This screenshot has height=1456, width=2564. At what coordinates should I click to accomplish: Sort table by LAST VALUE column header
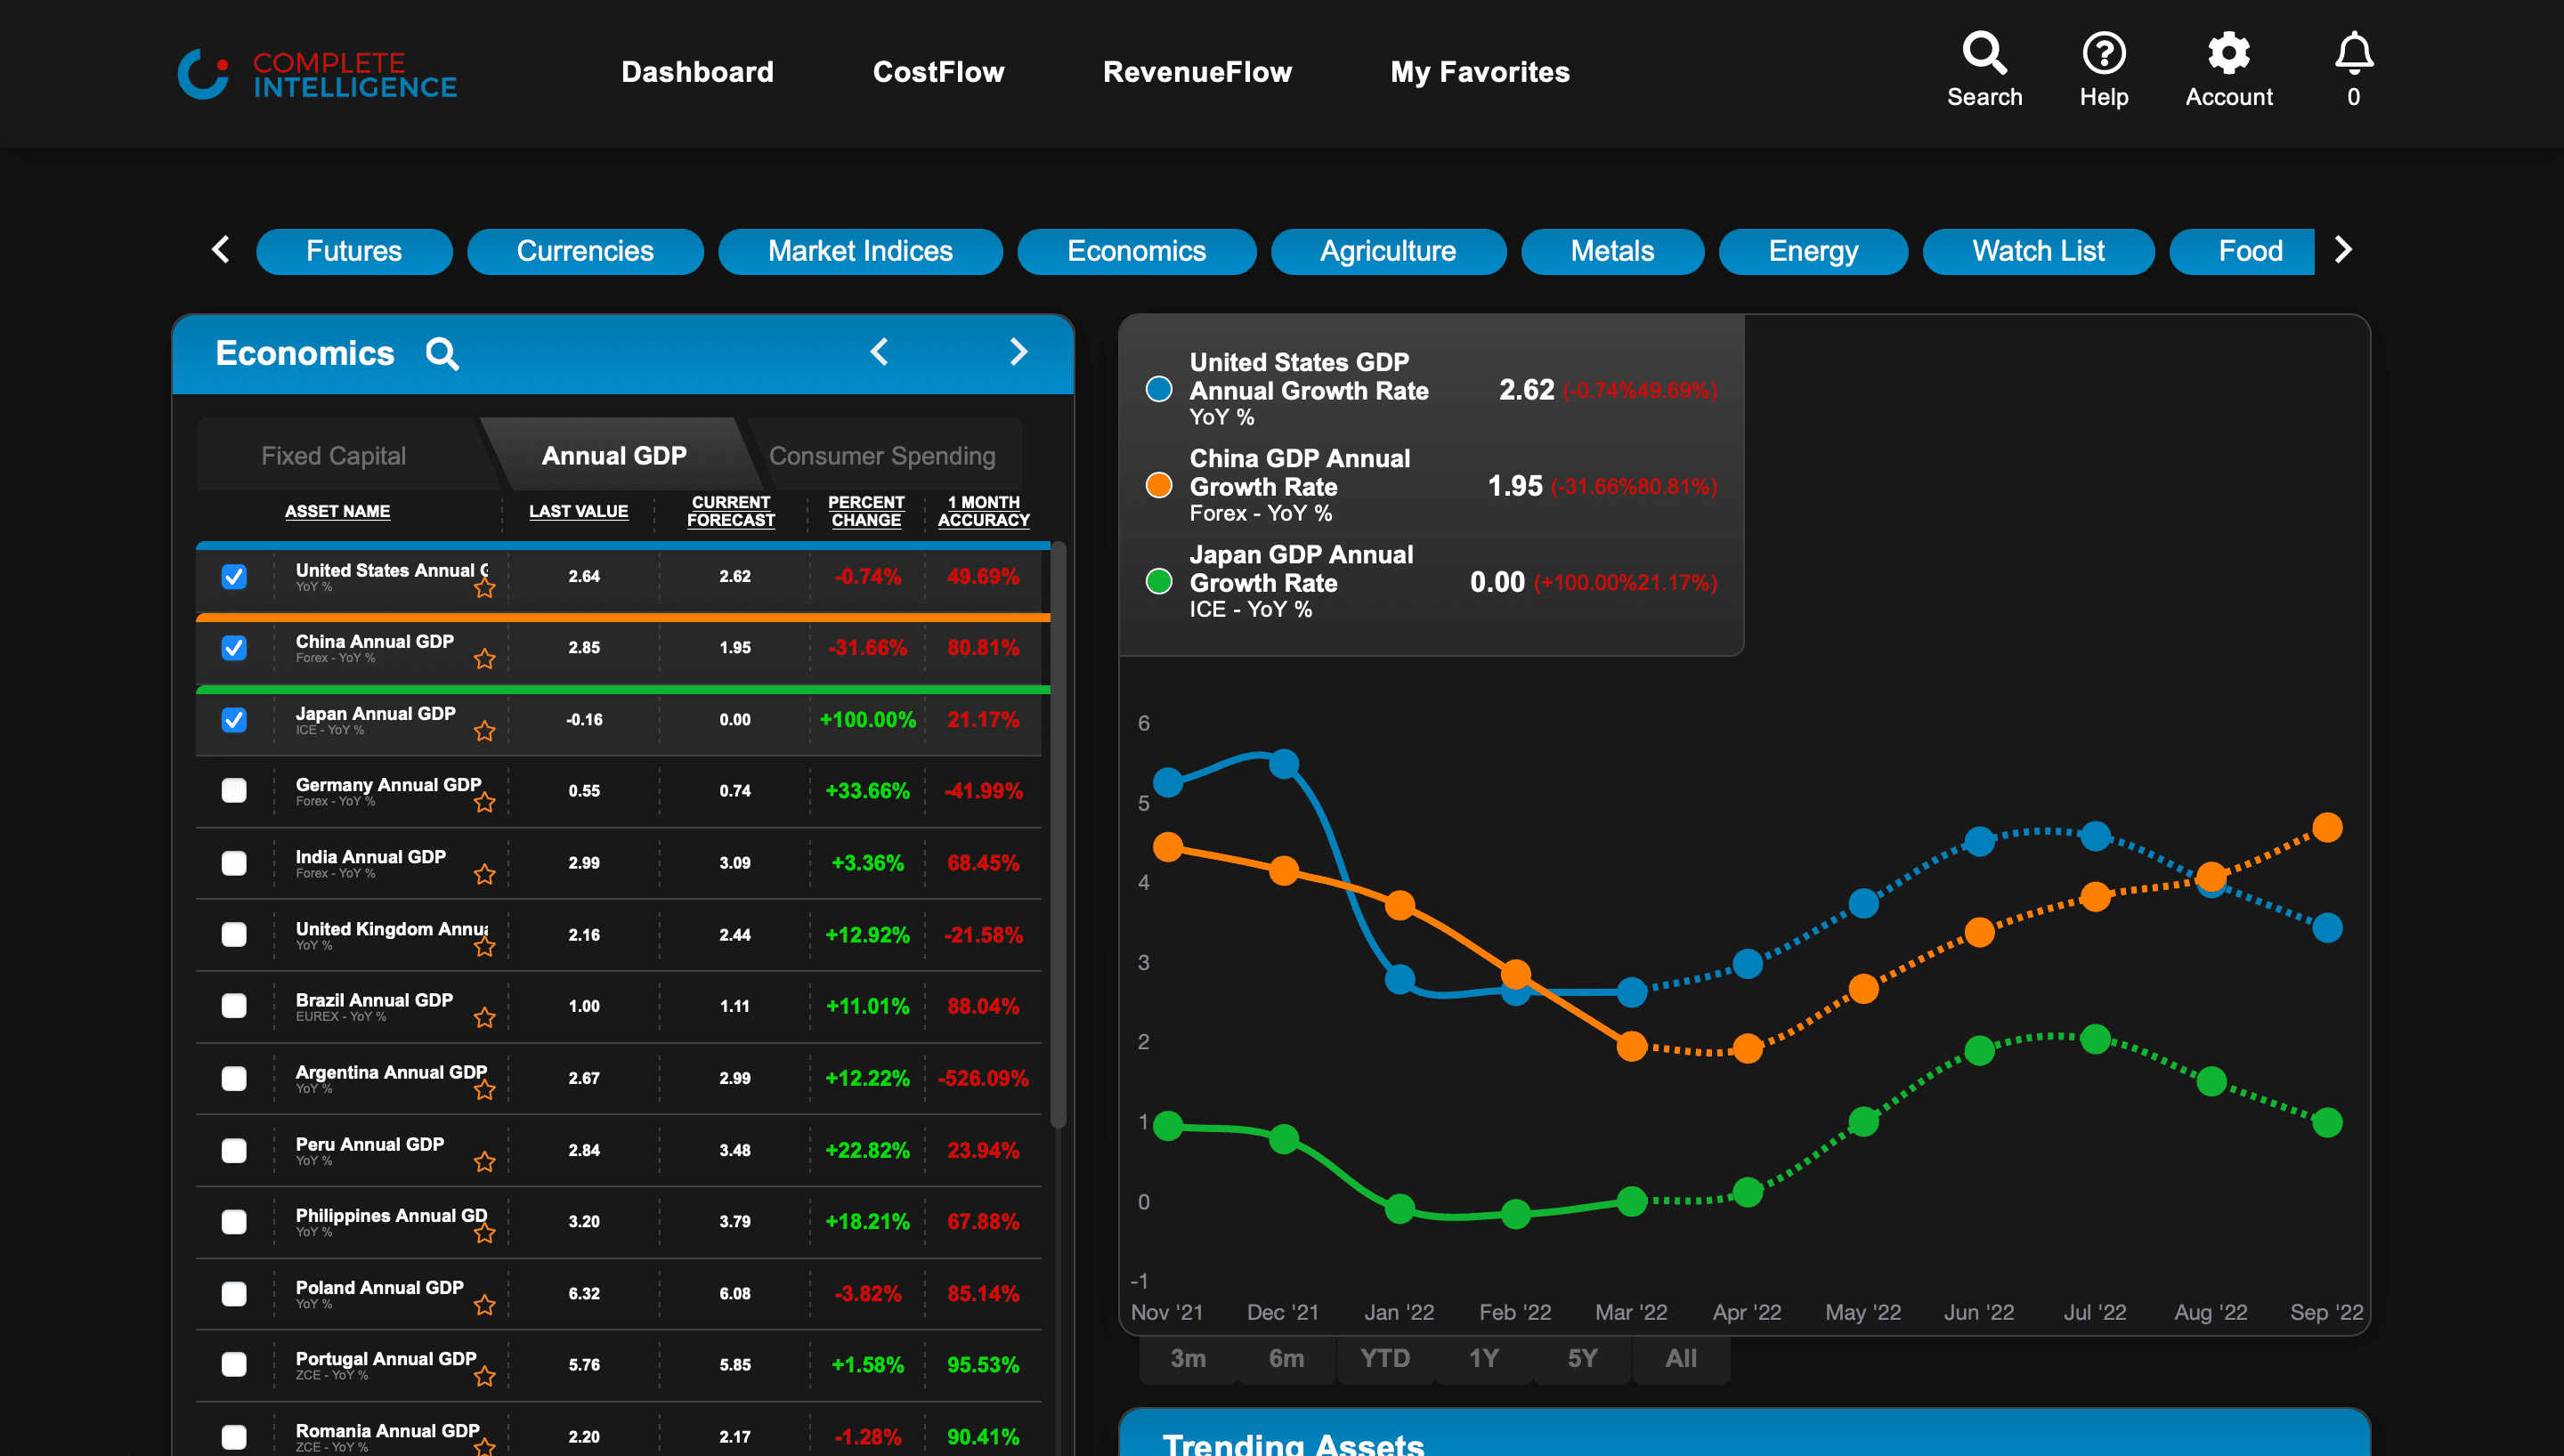[578, 511]
